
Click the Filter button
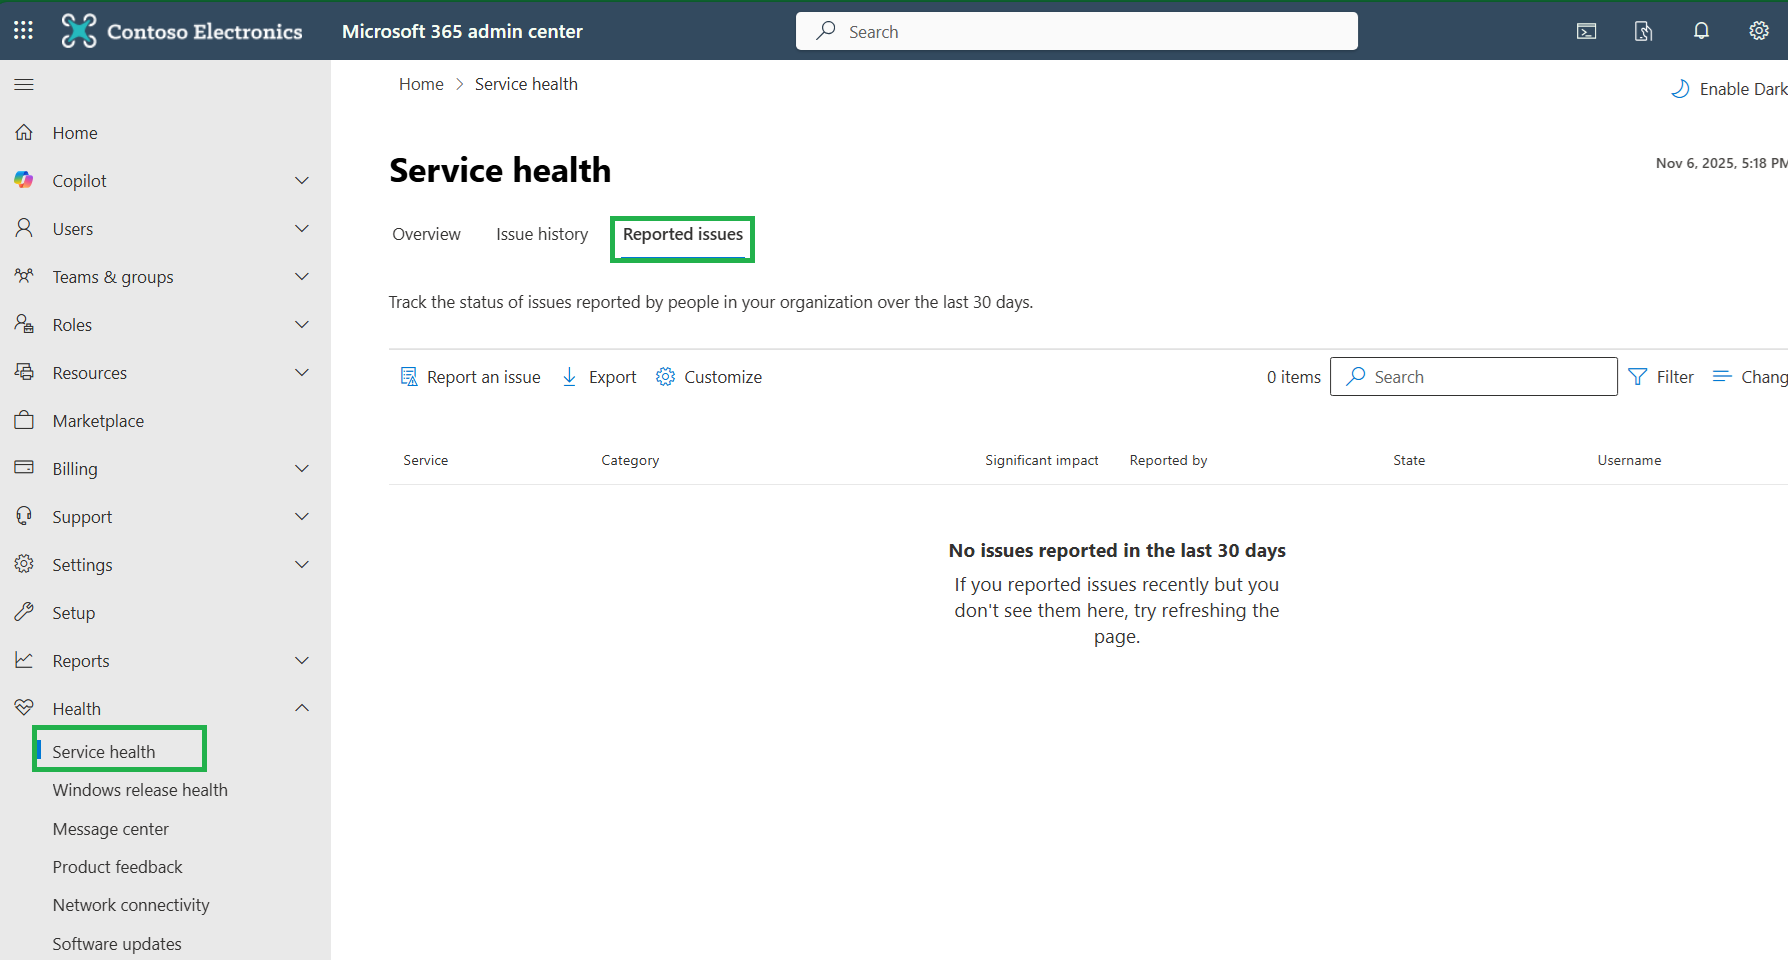point(1661,377)
